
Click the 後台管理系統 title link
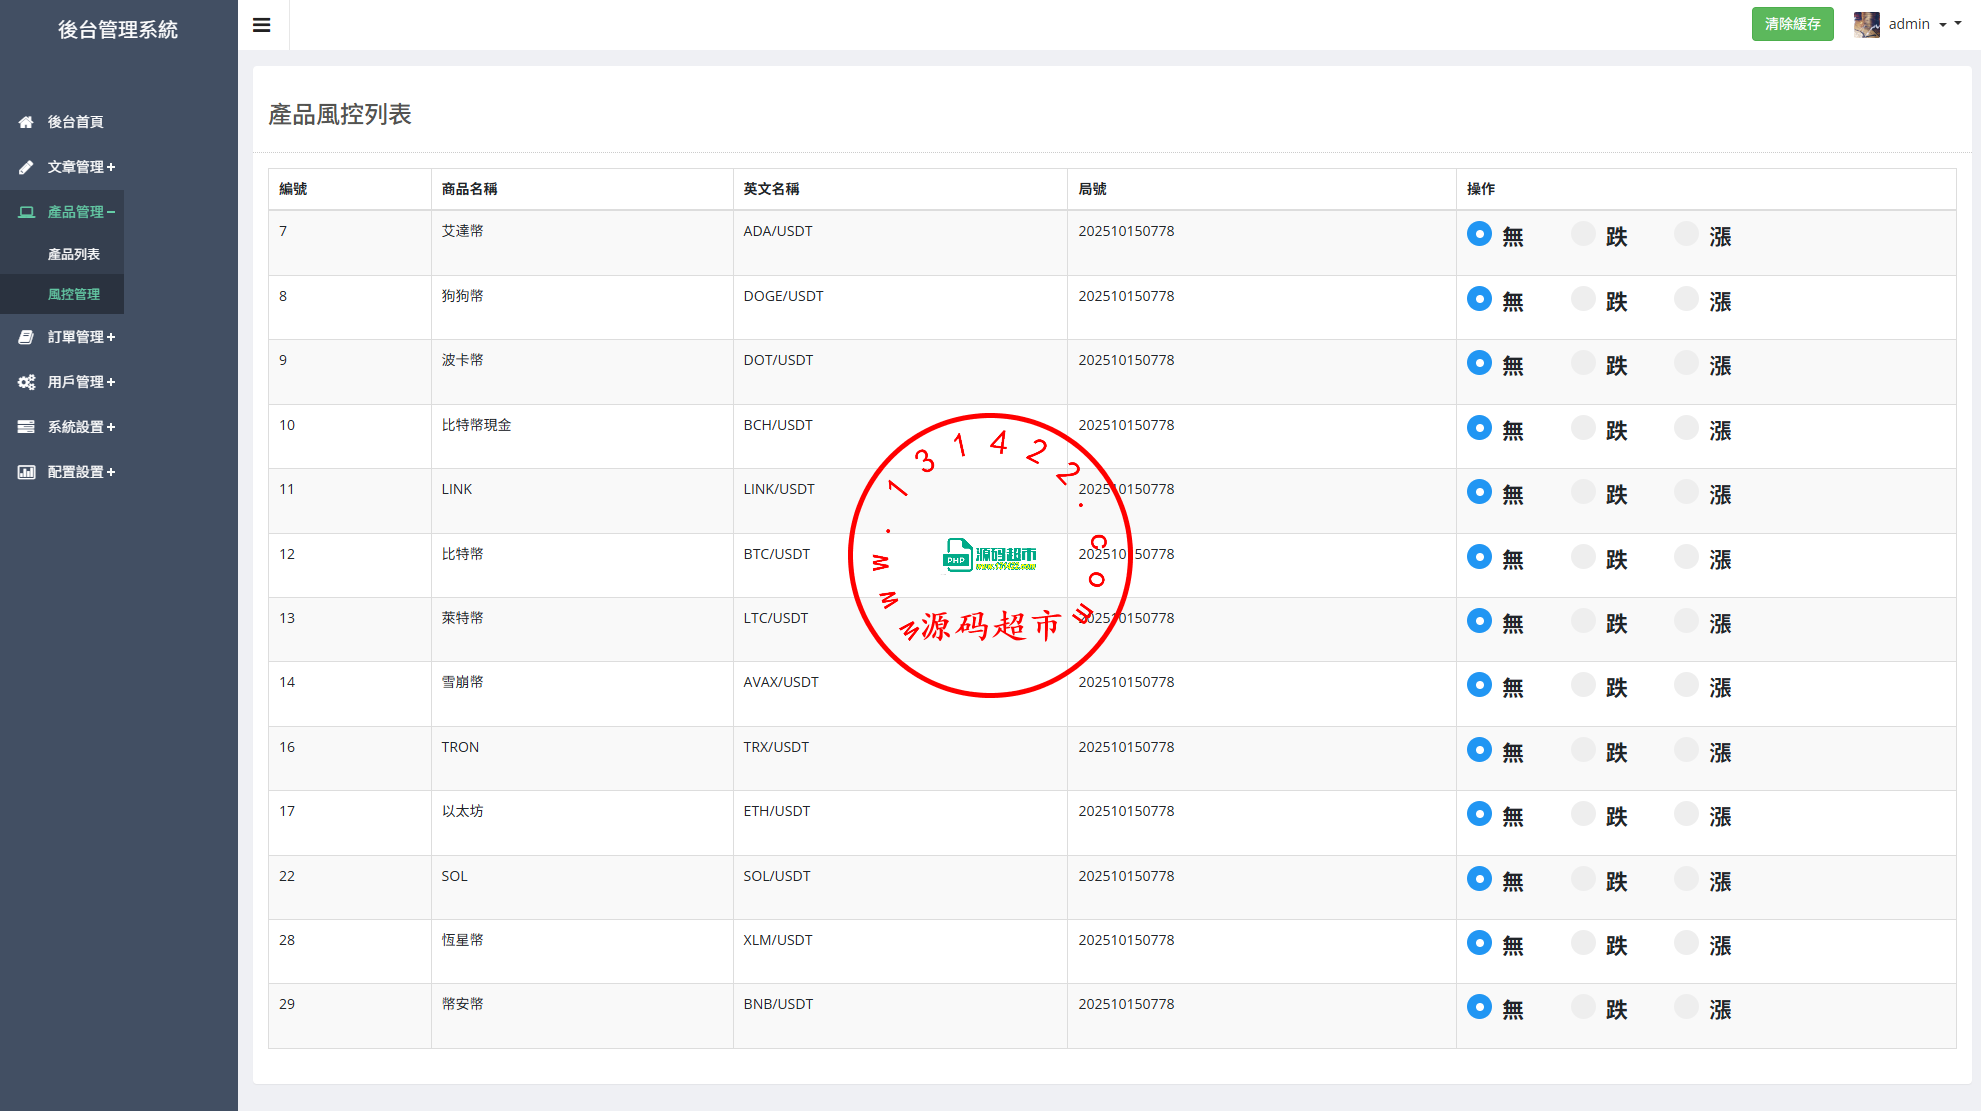pos(118,30)
